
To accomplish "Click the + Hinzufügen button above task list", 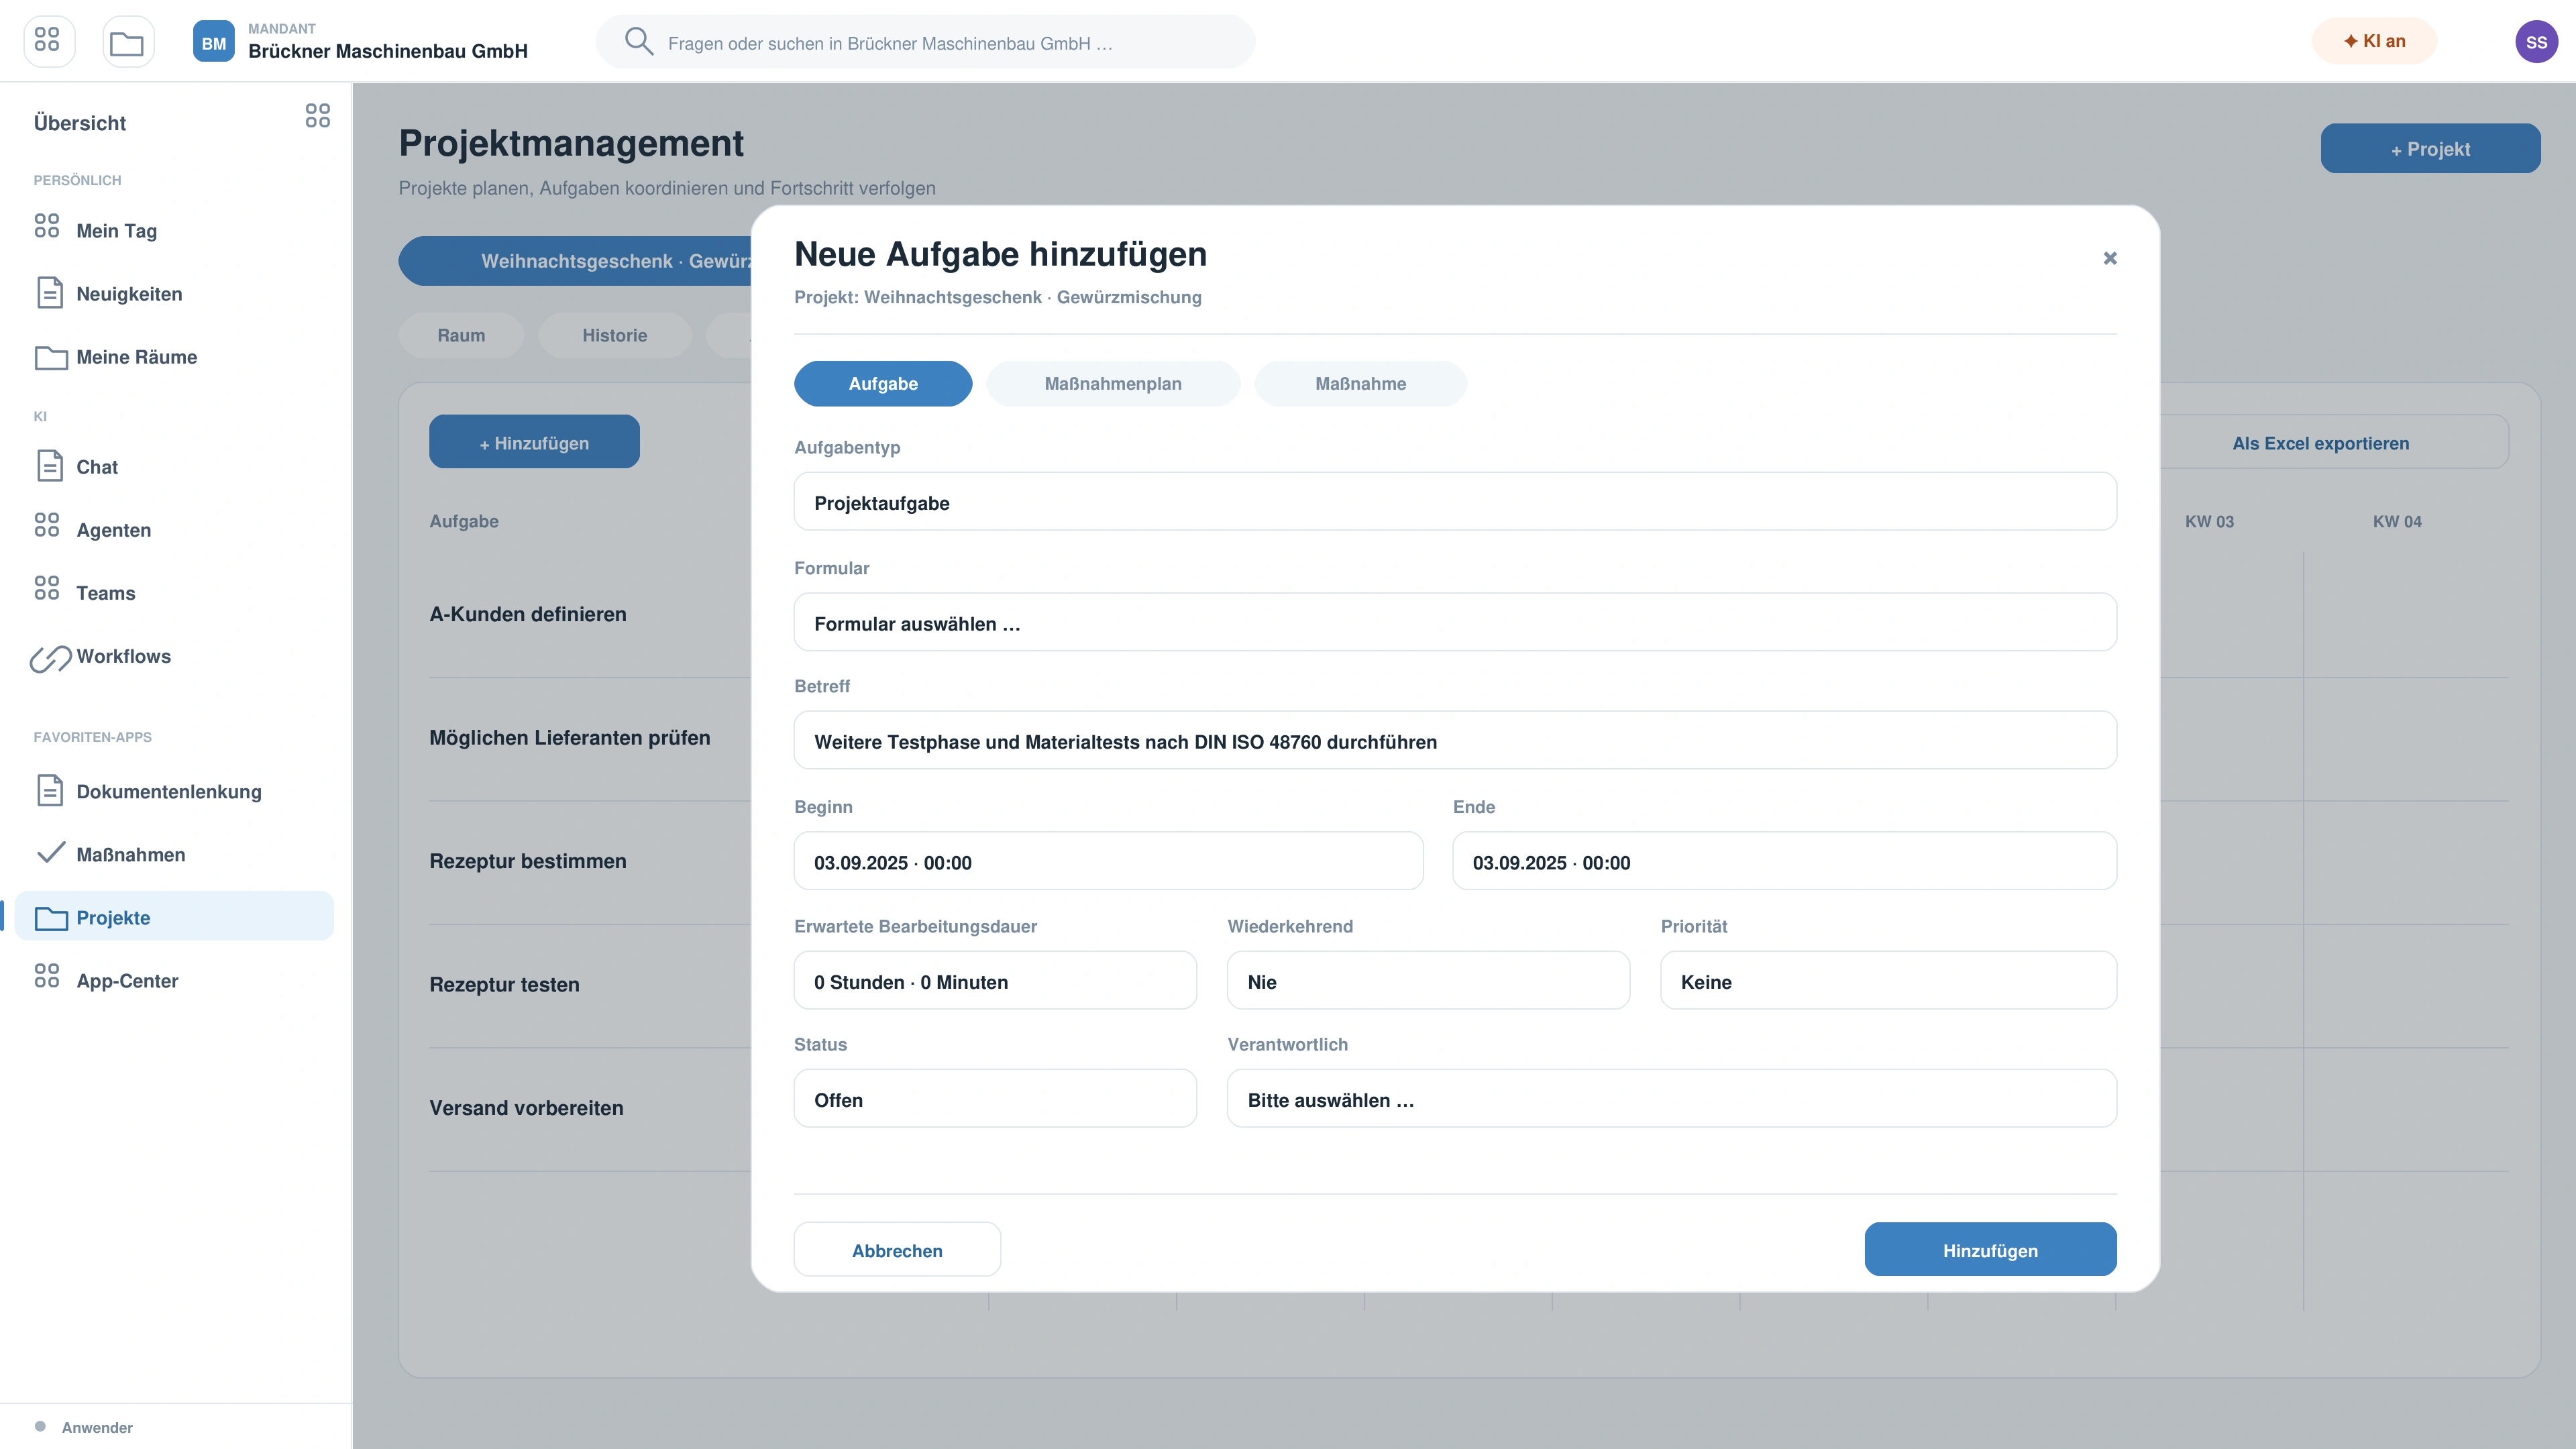I will pos(534,442).
